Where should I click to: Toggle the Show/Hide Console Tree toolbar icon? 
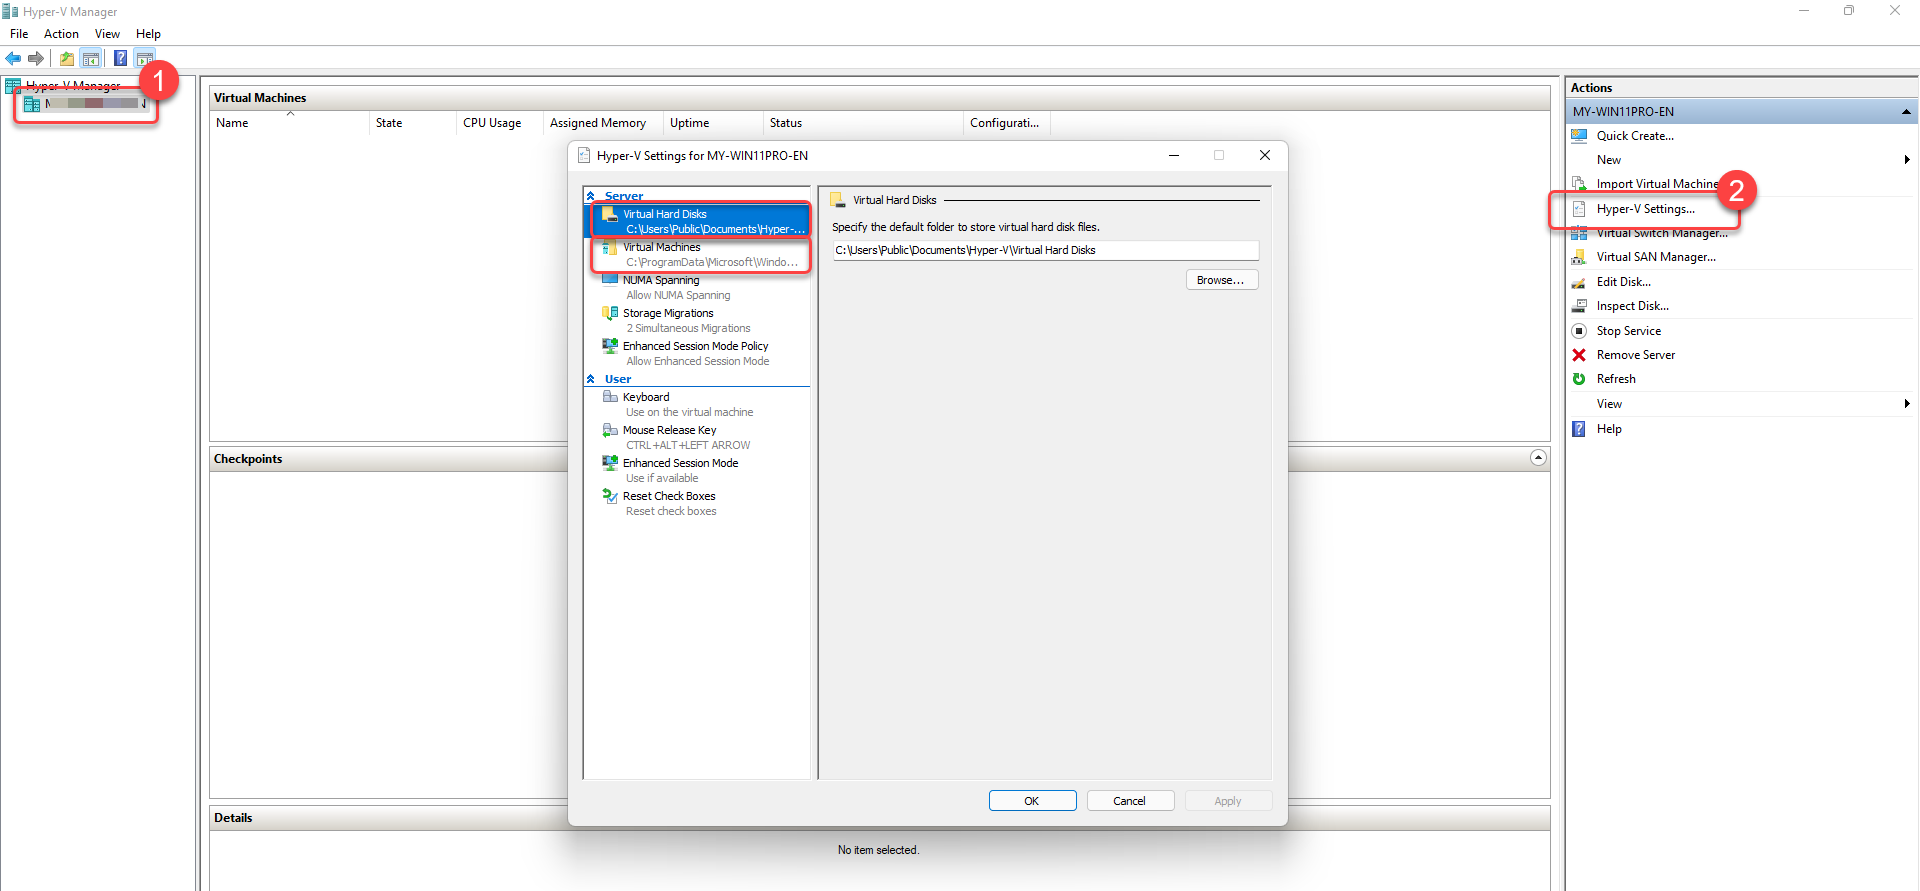click(91, 58)
